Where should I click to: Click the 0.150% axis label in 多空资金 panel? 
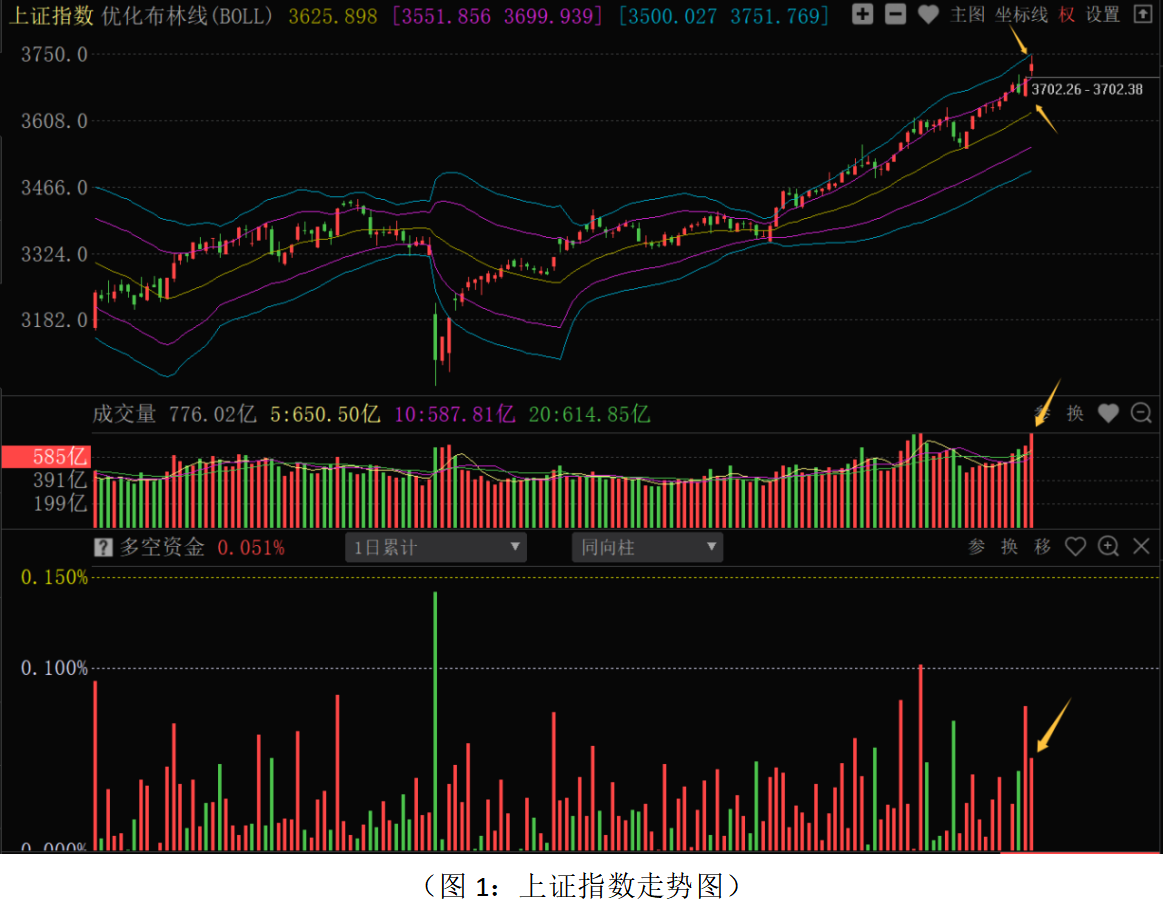(x=54, y=577)
